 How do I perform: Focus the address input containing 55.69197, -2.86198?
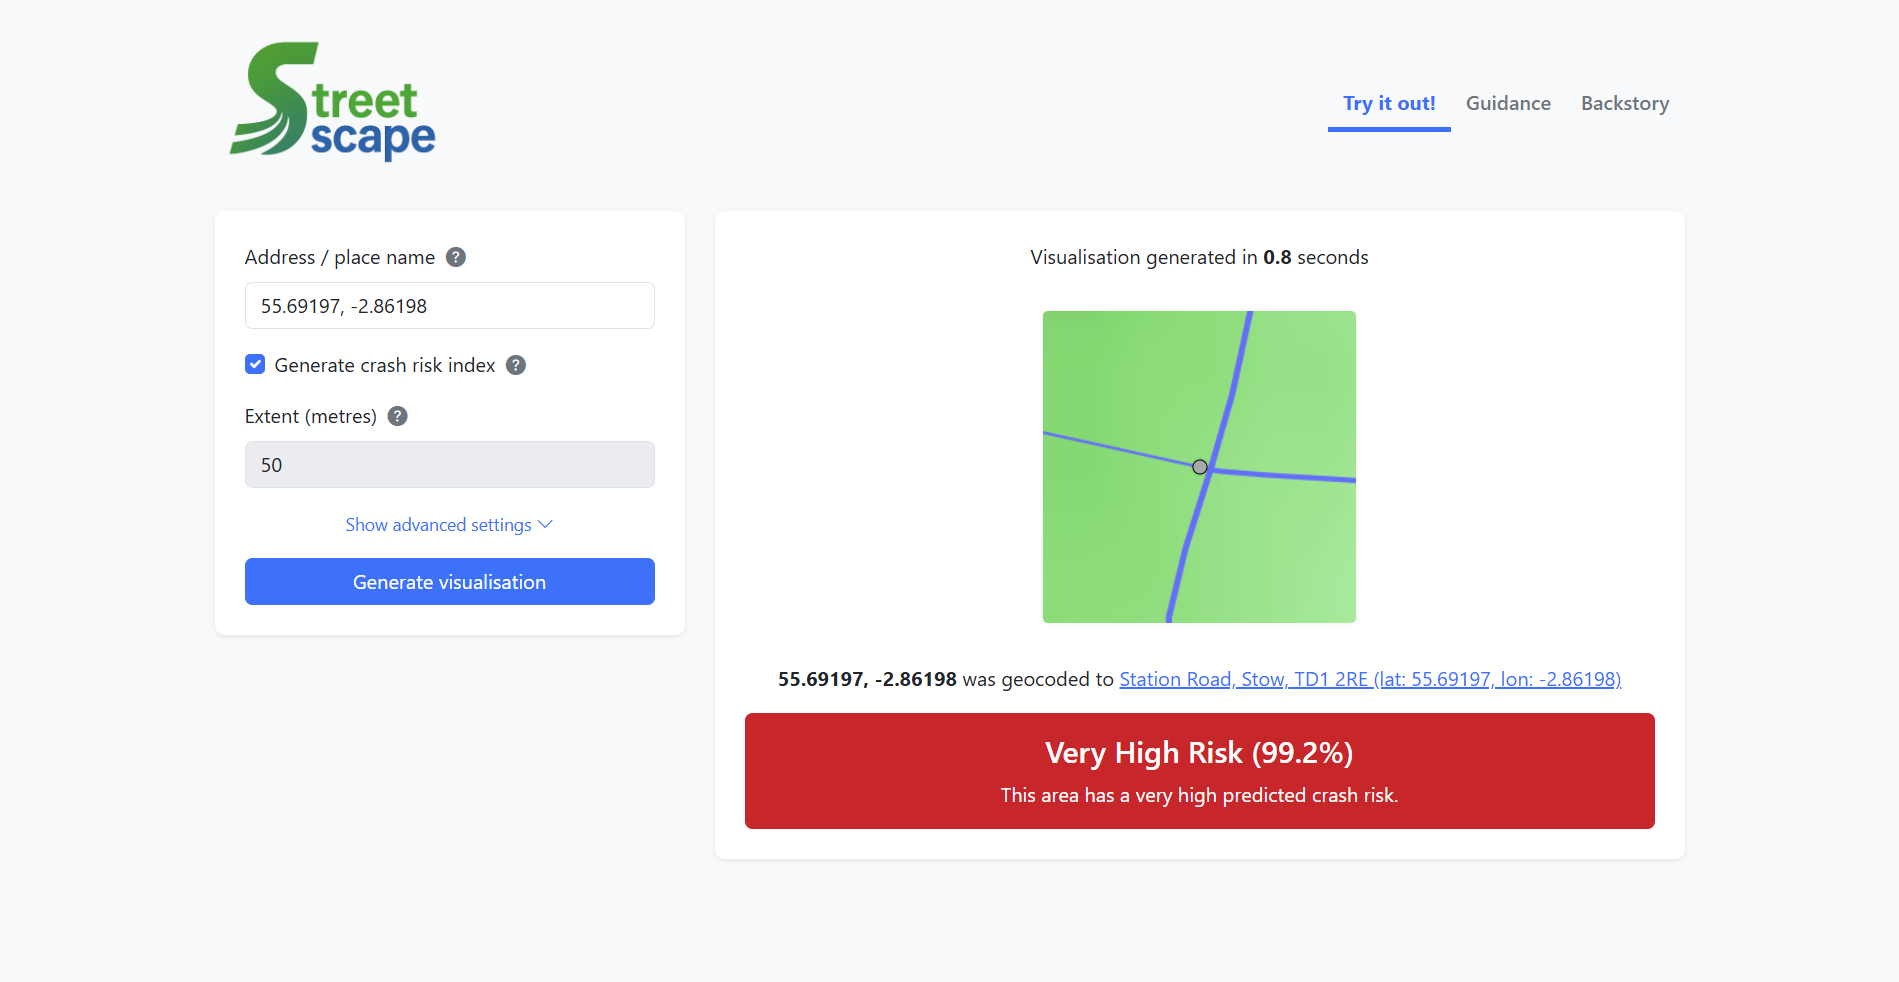tap(449, 306)
